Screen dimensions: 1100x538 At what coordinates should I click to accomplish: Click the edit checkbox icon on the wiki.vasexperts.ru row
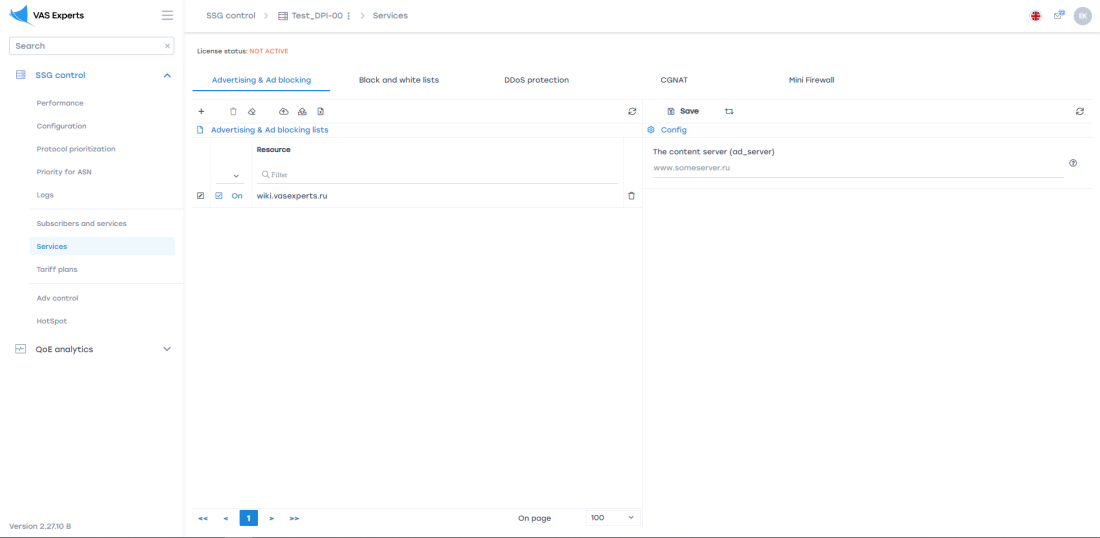coord(201,196)
